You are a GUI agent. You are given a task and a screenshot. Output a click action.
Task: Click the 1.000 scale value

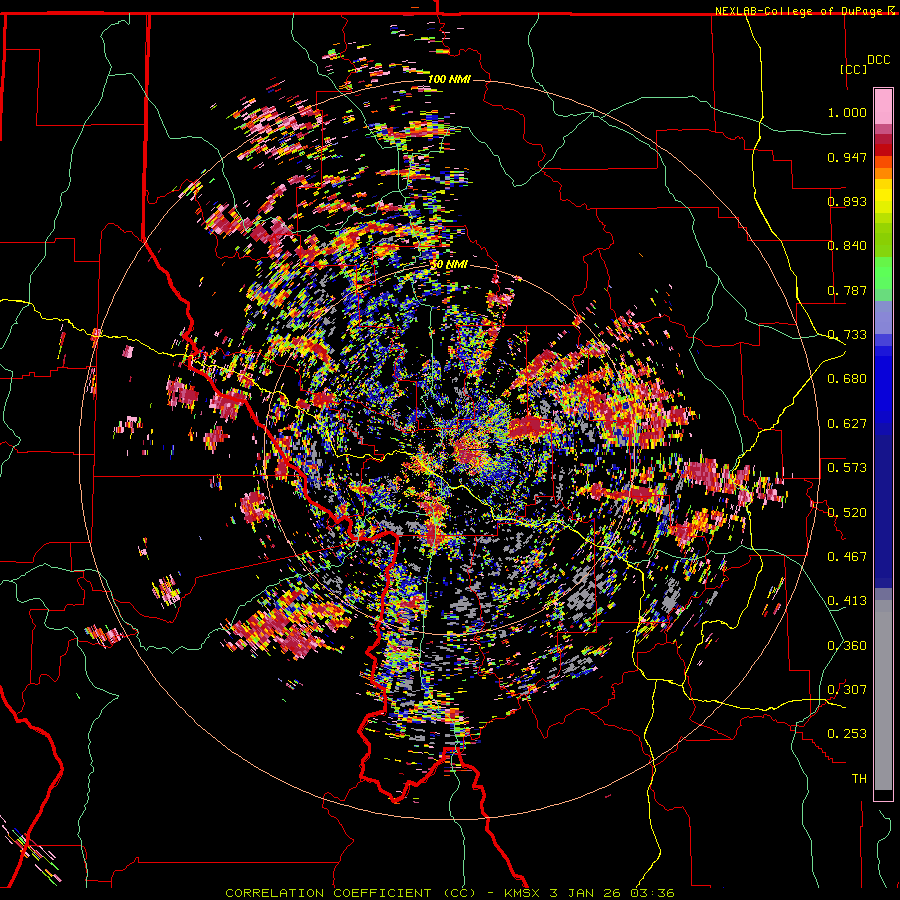847,112
